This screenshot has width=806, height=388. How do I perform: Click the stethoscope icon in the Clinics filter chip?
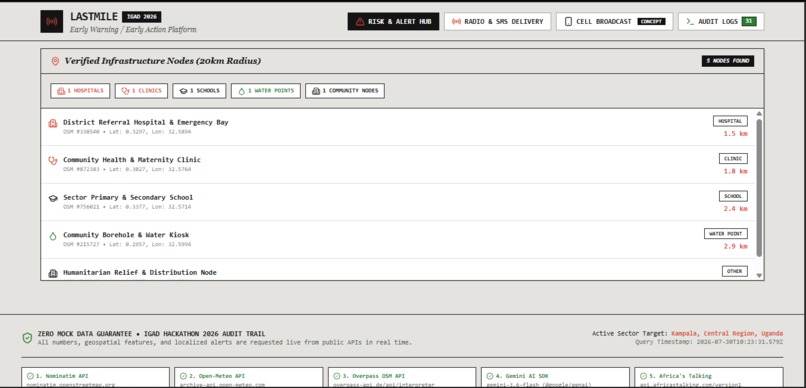coord(125,91)
